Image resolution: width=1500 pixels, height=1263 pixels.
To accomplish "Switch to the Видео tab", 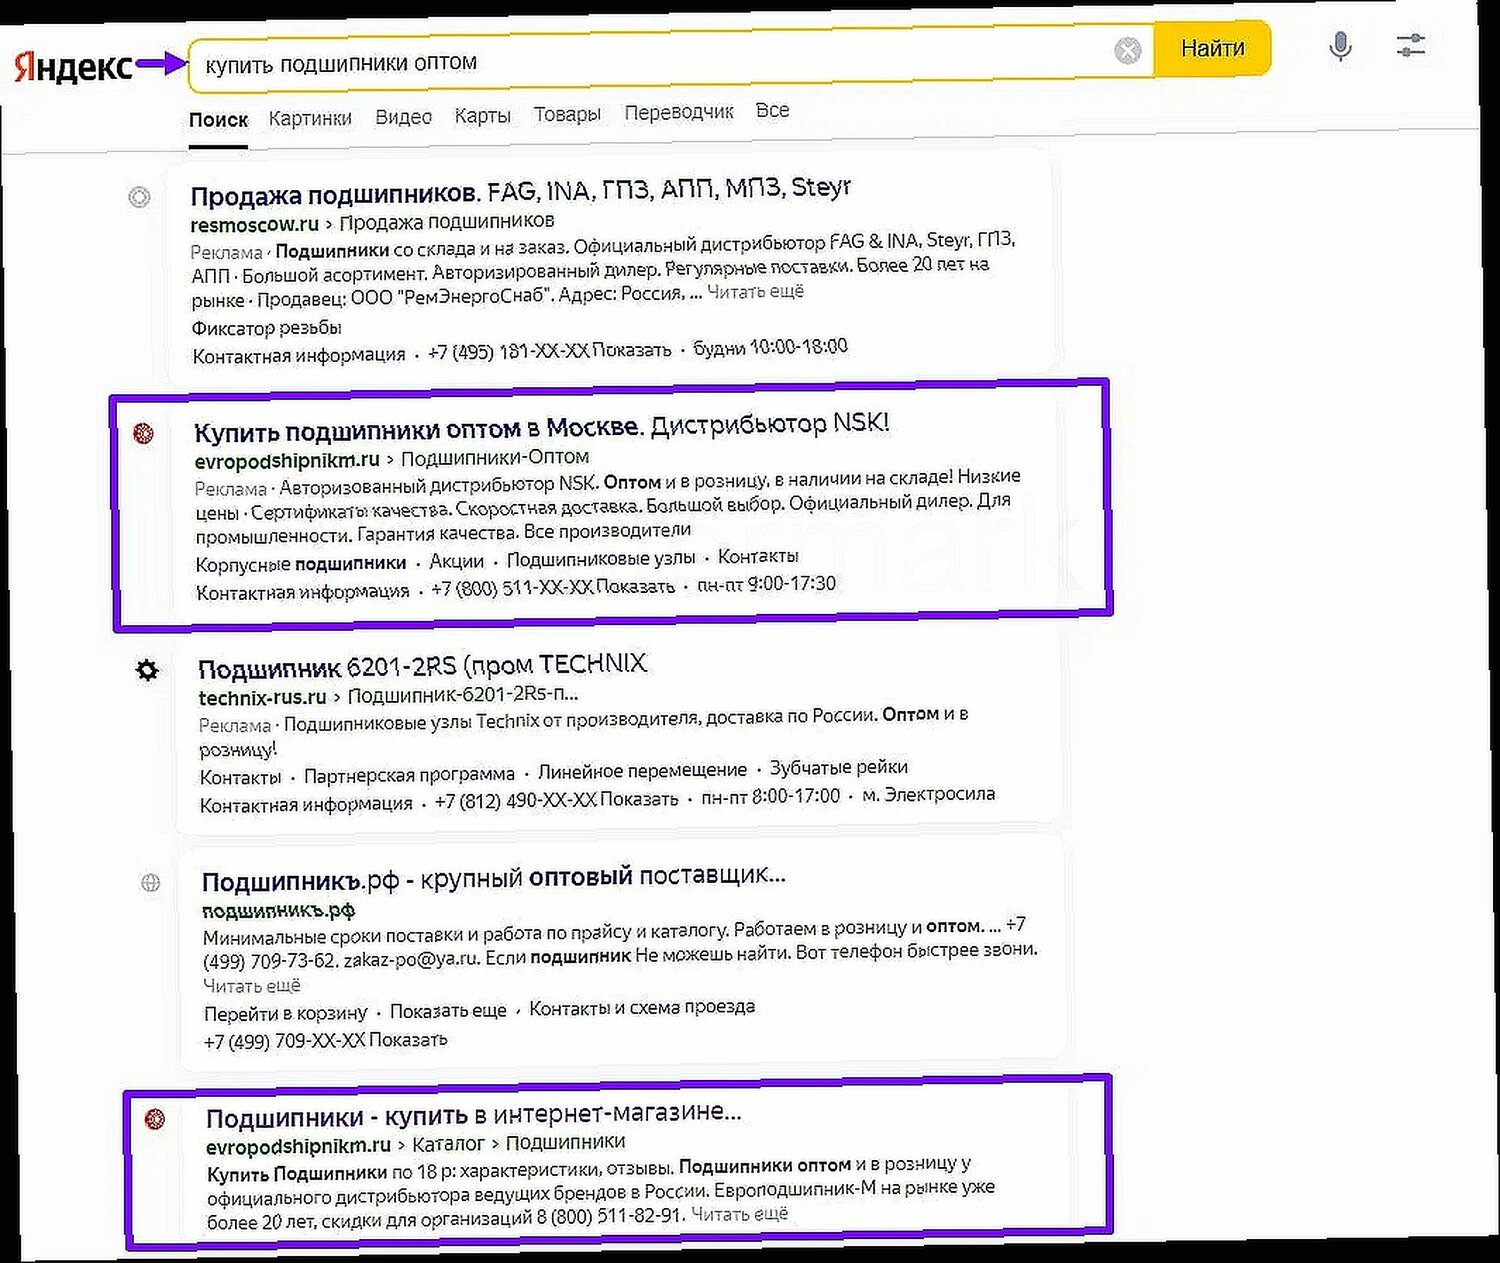I will pyautogui.click(x=403, y=117).
